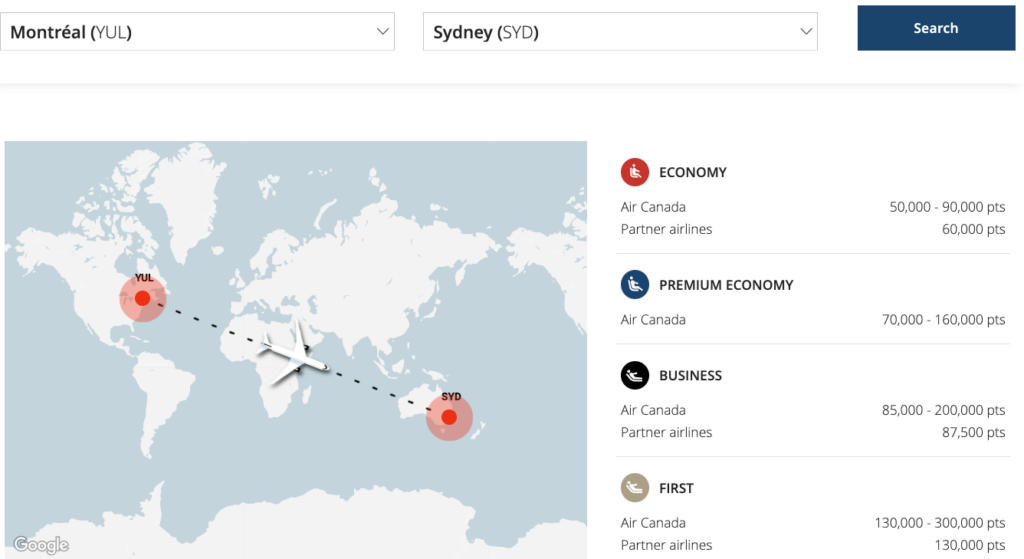1024x559 pixels.
Task: Click the BUSINESS heading label
Action: pyautogui.click(x=690, y=376)
